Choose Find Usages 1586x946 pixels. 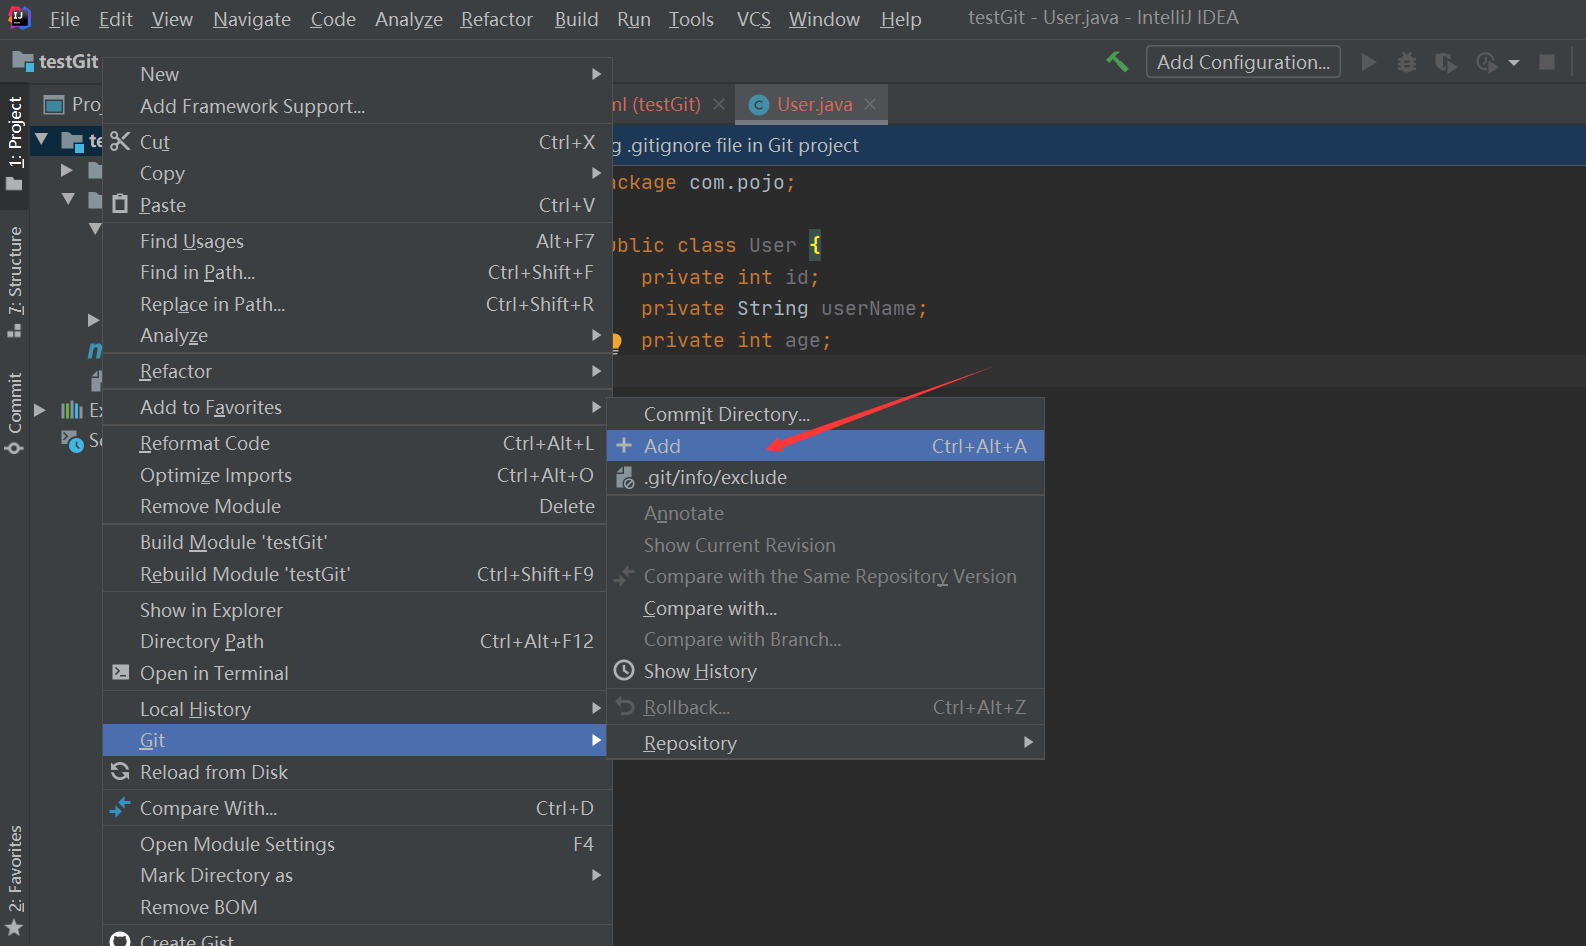click(x=357, y=241)
